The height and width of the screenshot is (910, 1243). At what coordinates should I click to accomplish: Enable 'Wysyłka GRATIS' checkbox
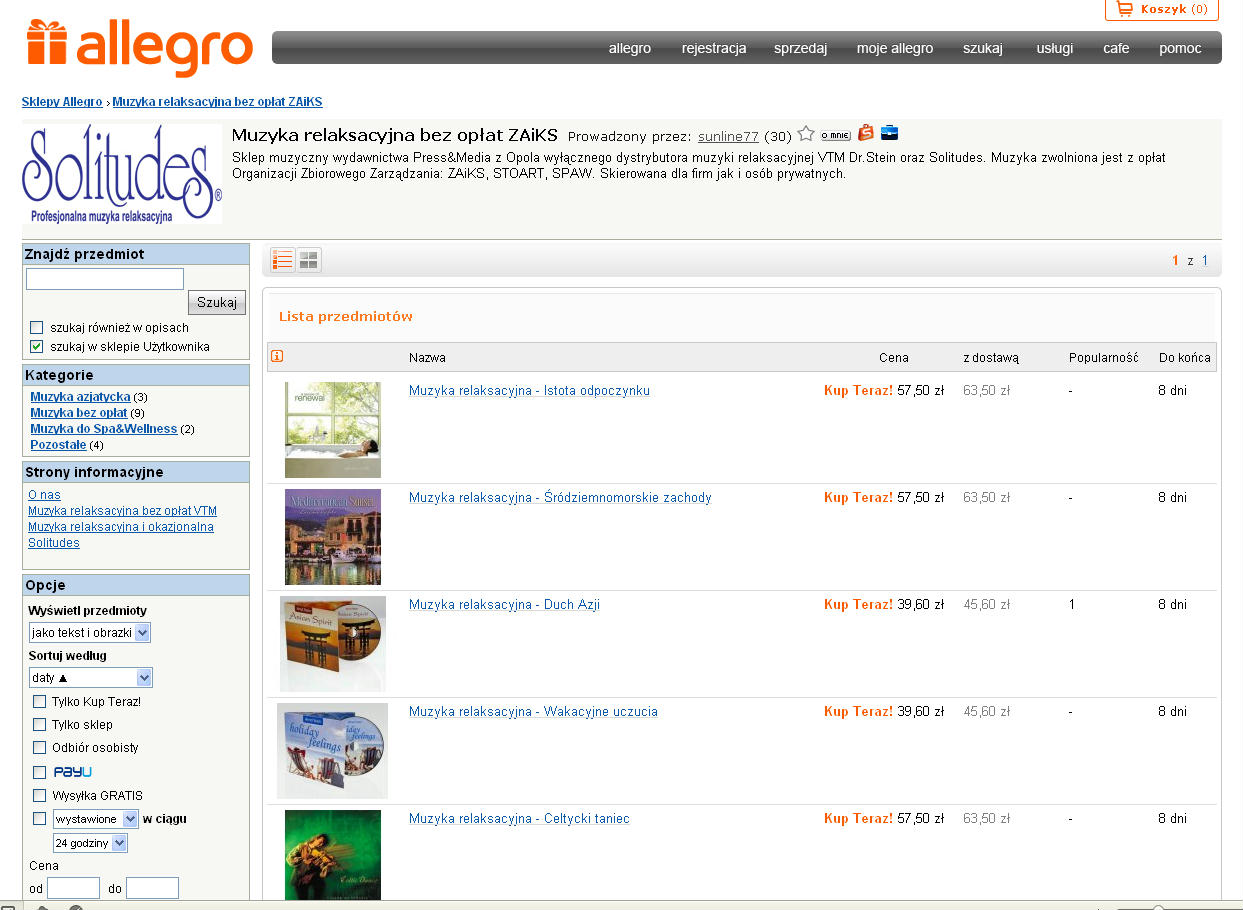(x=40, y=795)
